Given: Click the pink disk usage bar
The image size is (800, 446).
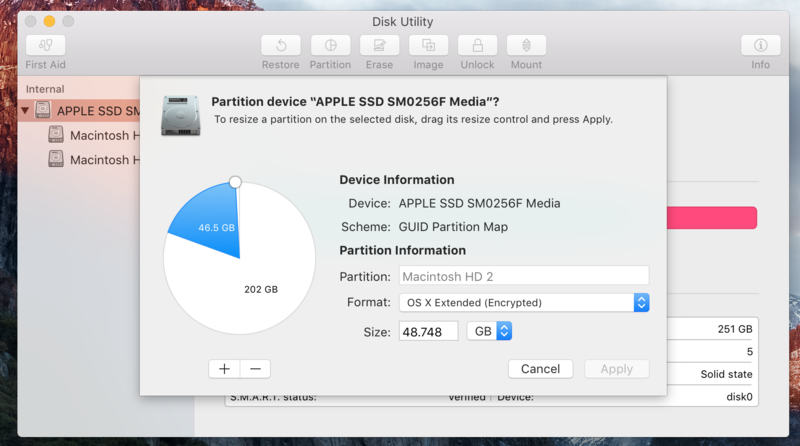Looking at the screenshot, I should pyautogui.click(x=712, y=218).
